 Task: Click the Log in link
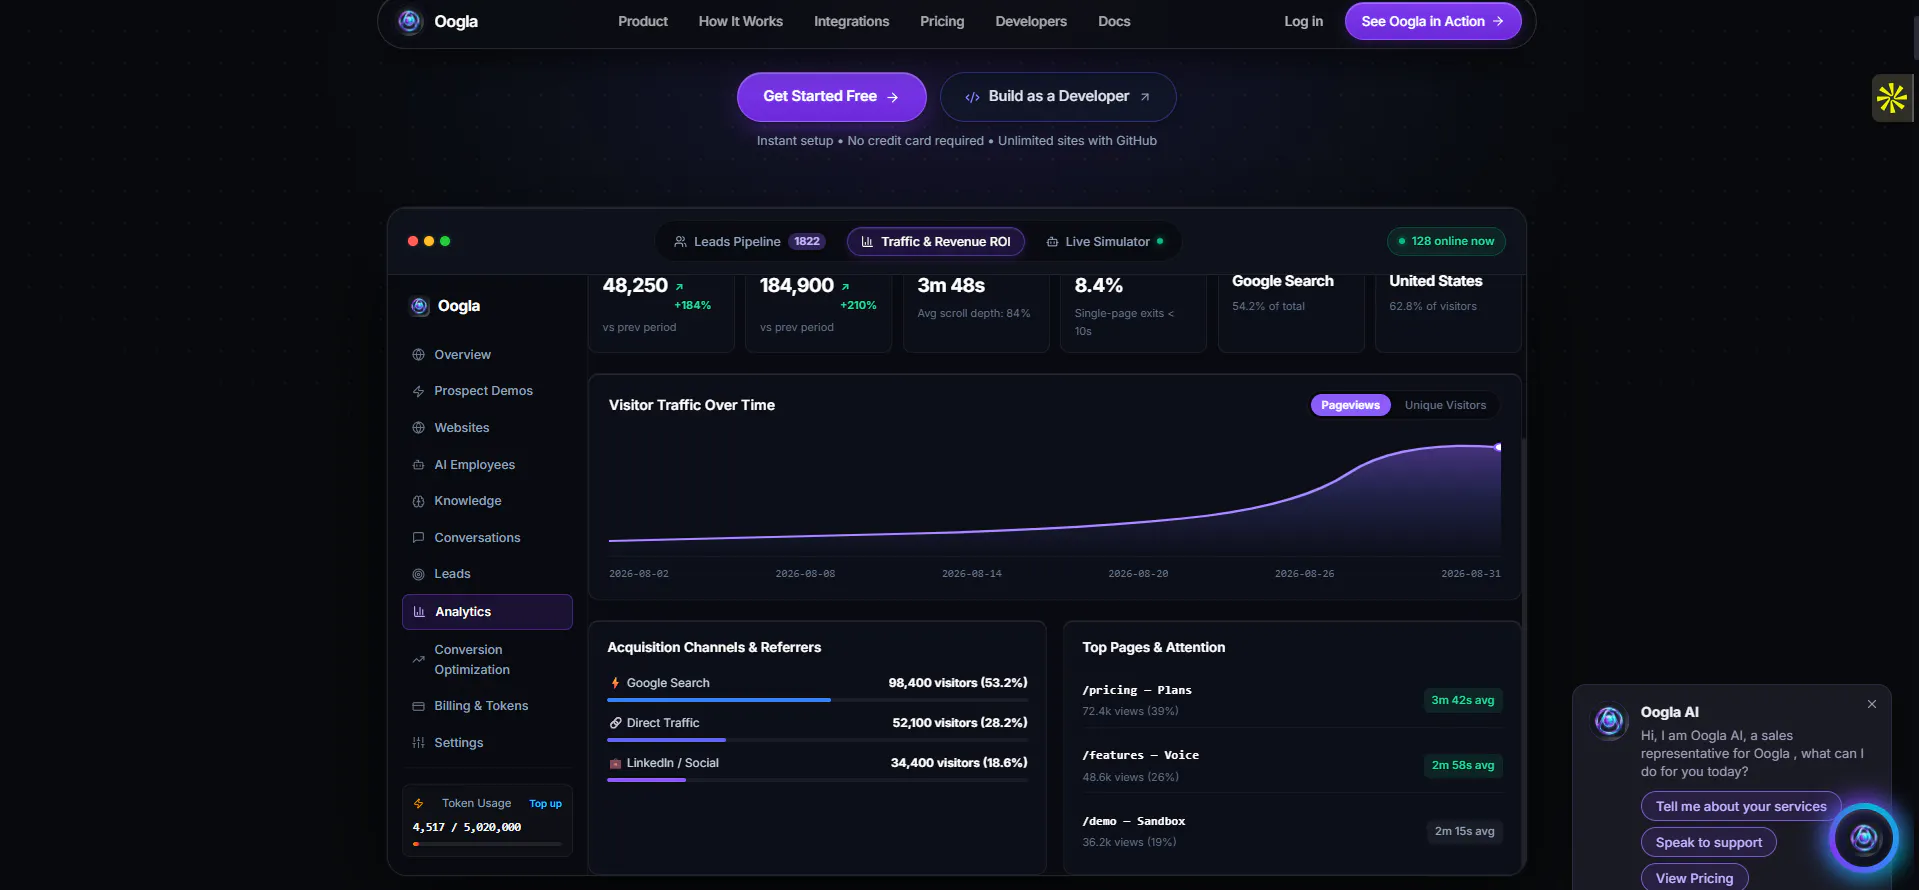click(1303, 21)
